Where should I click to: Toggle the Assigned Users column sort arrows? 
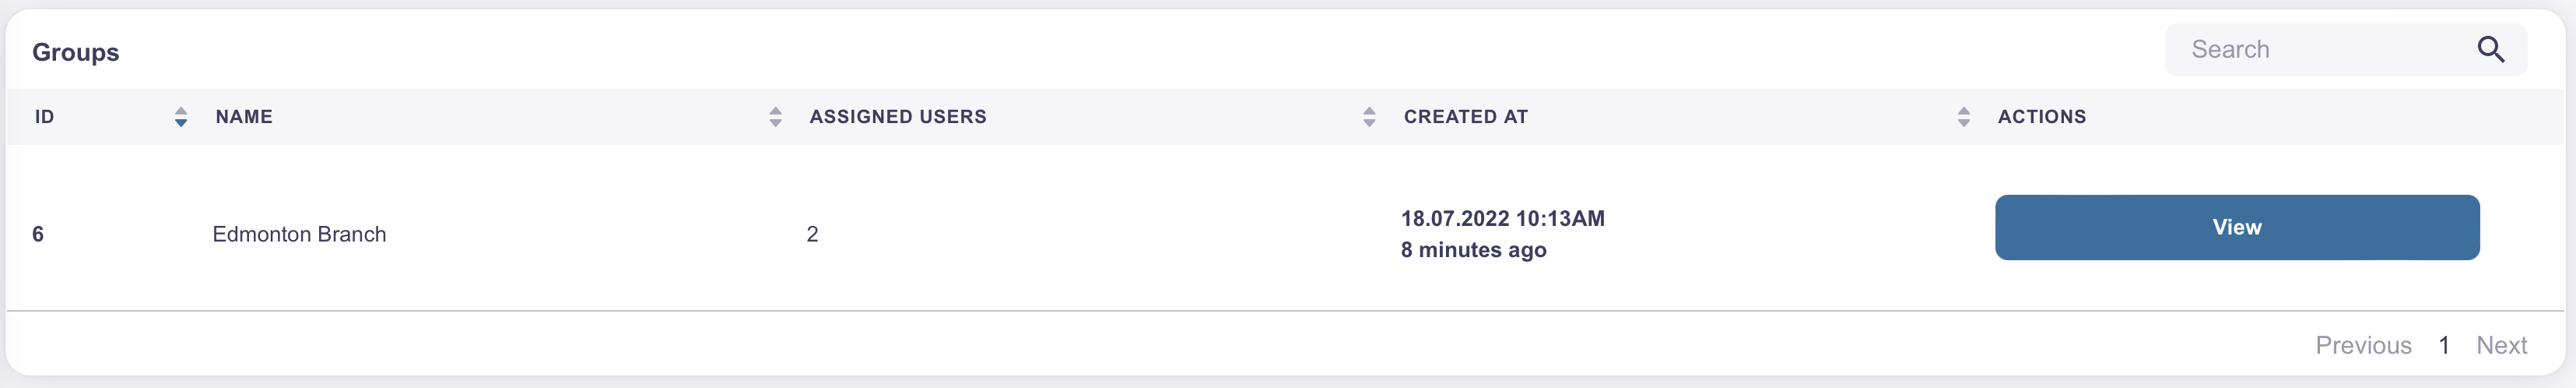1369,117
